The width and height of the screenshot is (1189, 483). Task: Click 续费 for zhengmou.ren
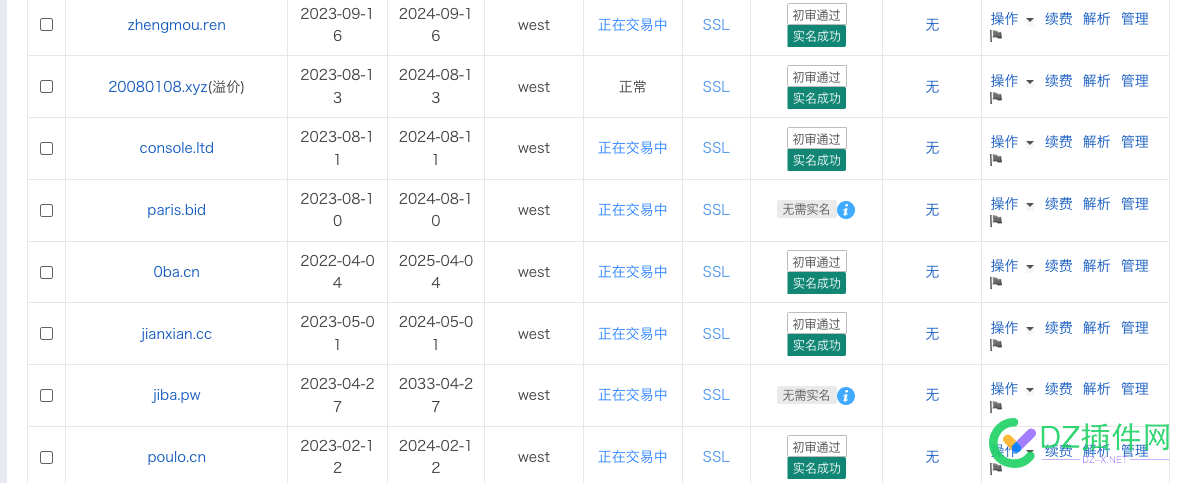pyautogui.click(x=1059, y=19)
